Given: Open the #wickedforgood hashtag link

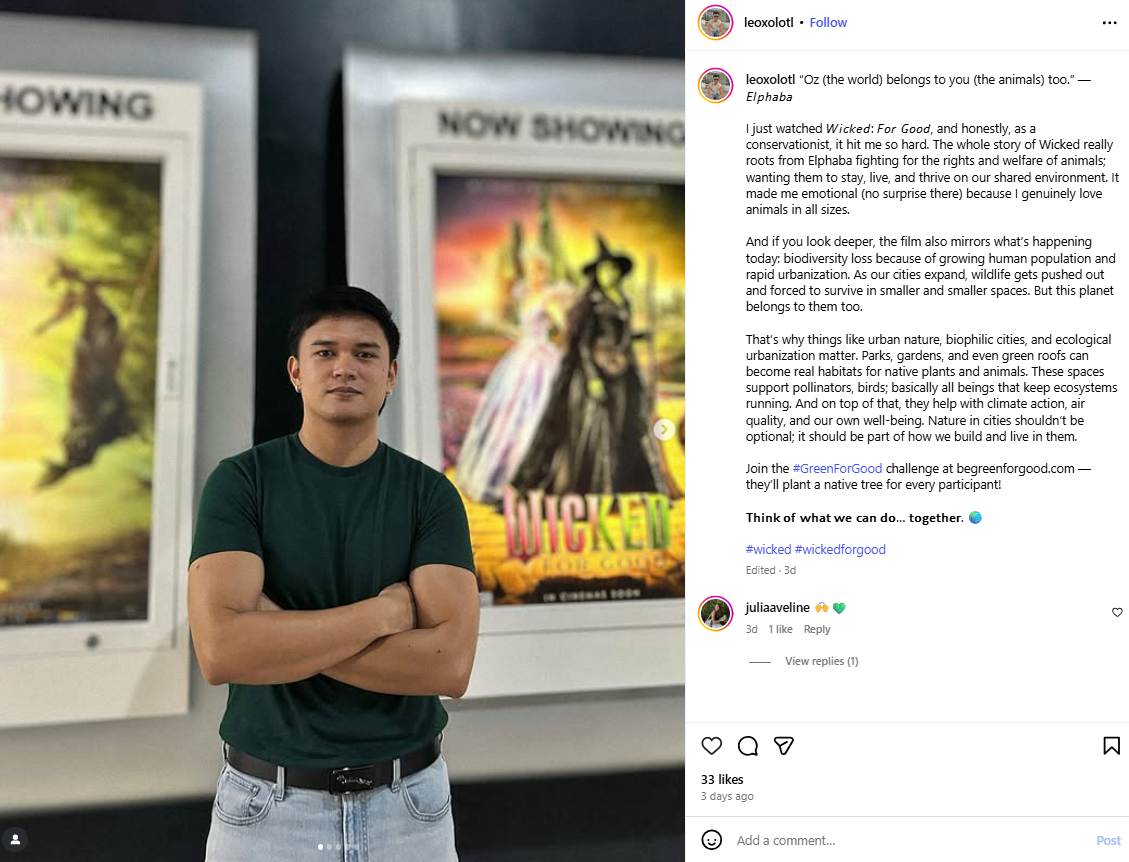Looking at the screenshot, I should pyautogui.click(x=840, y=549).
